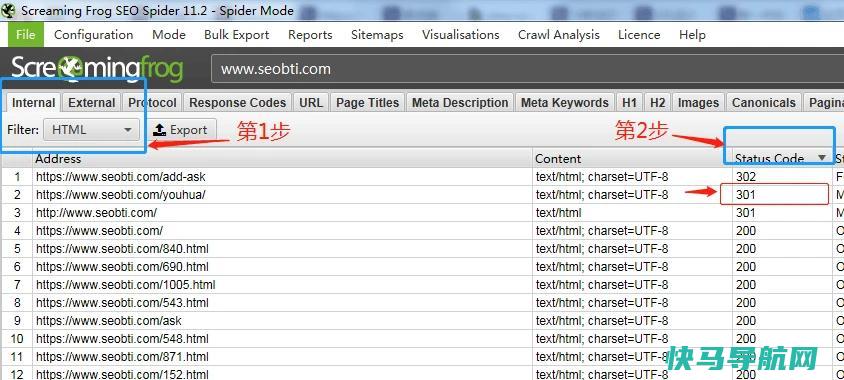Switch to the Response Codes tab

pyautogui.click(x=237, y=103)
